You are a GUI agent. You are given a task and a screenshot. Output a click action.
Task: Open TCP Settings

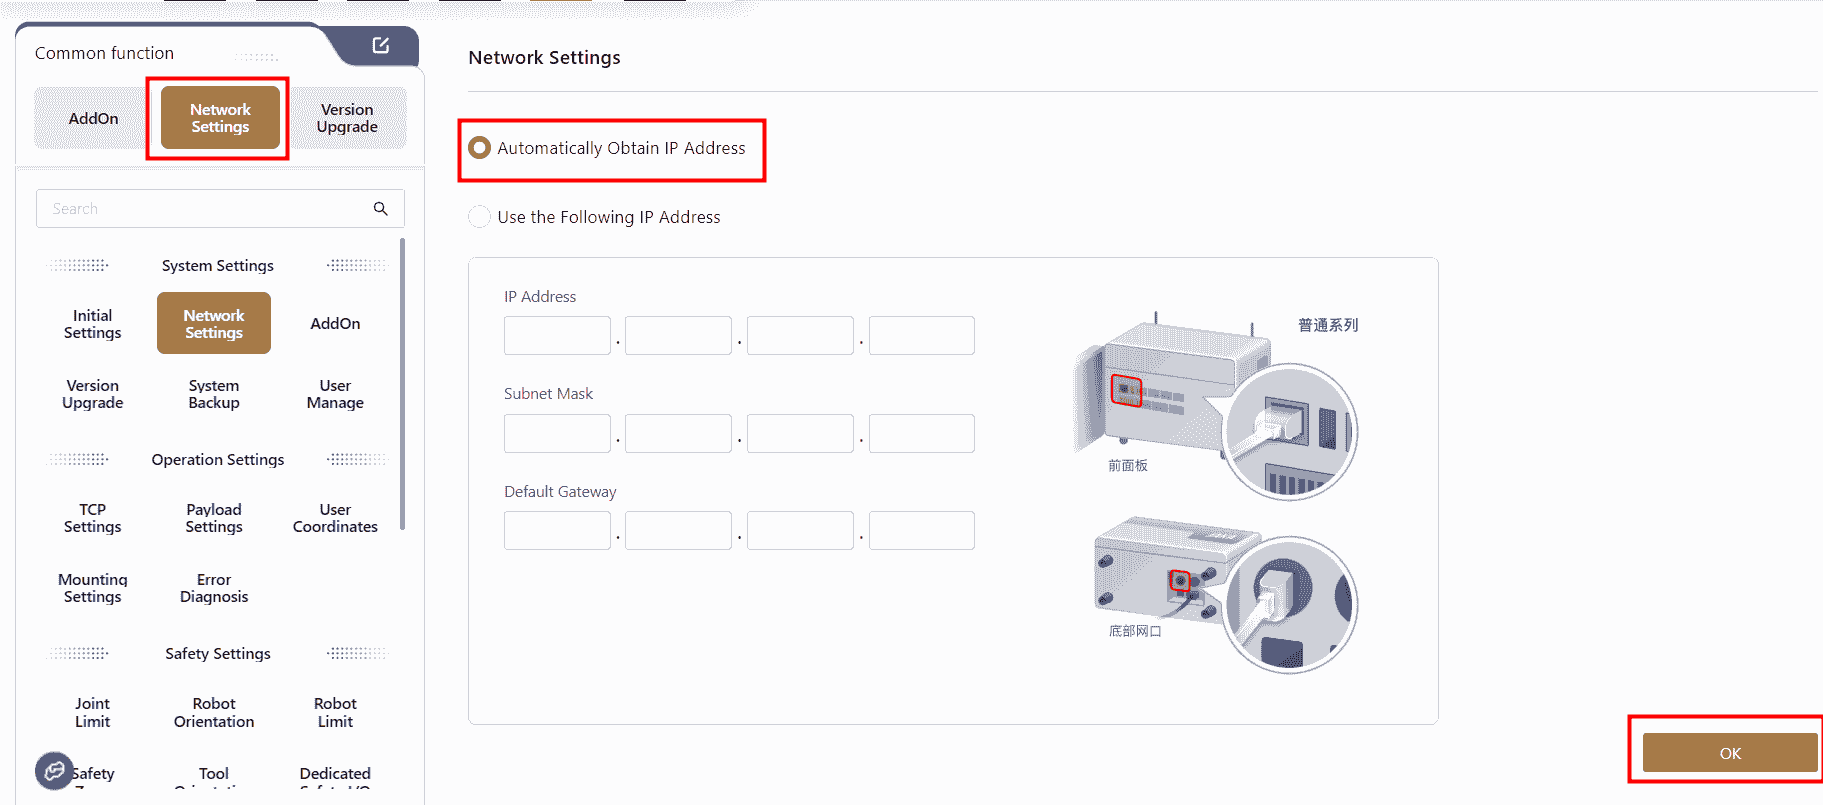coord(93,518)
